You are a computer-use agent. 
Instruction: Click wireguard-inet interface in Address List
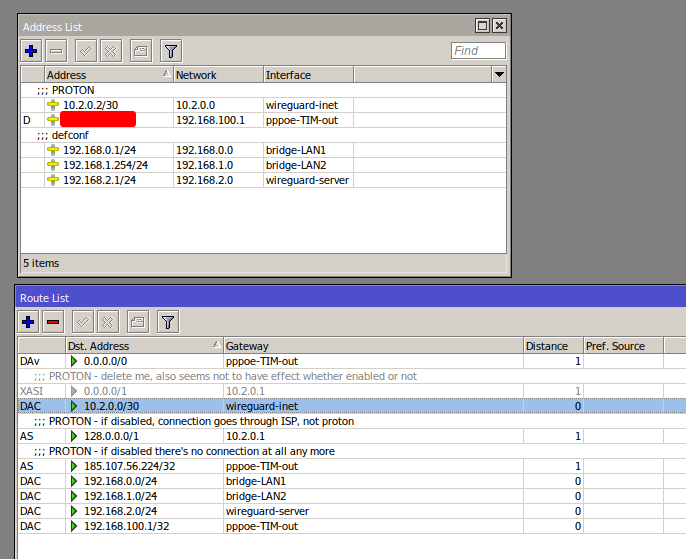point(302,105)
